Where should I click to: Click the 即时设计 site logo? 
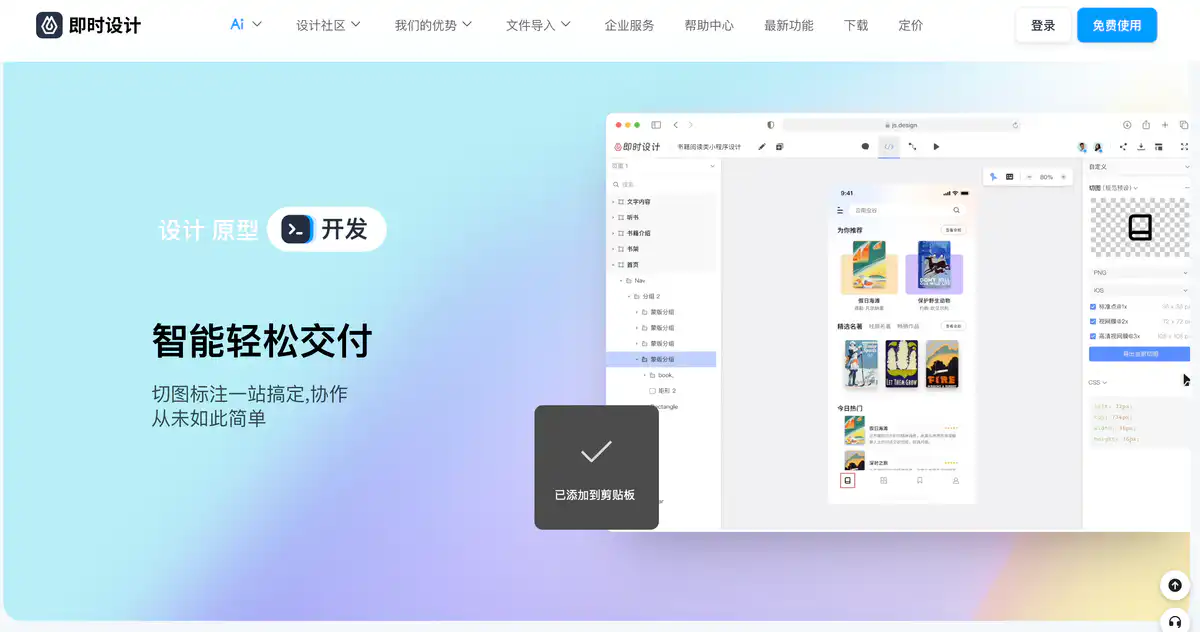click(x=88, y=25)
